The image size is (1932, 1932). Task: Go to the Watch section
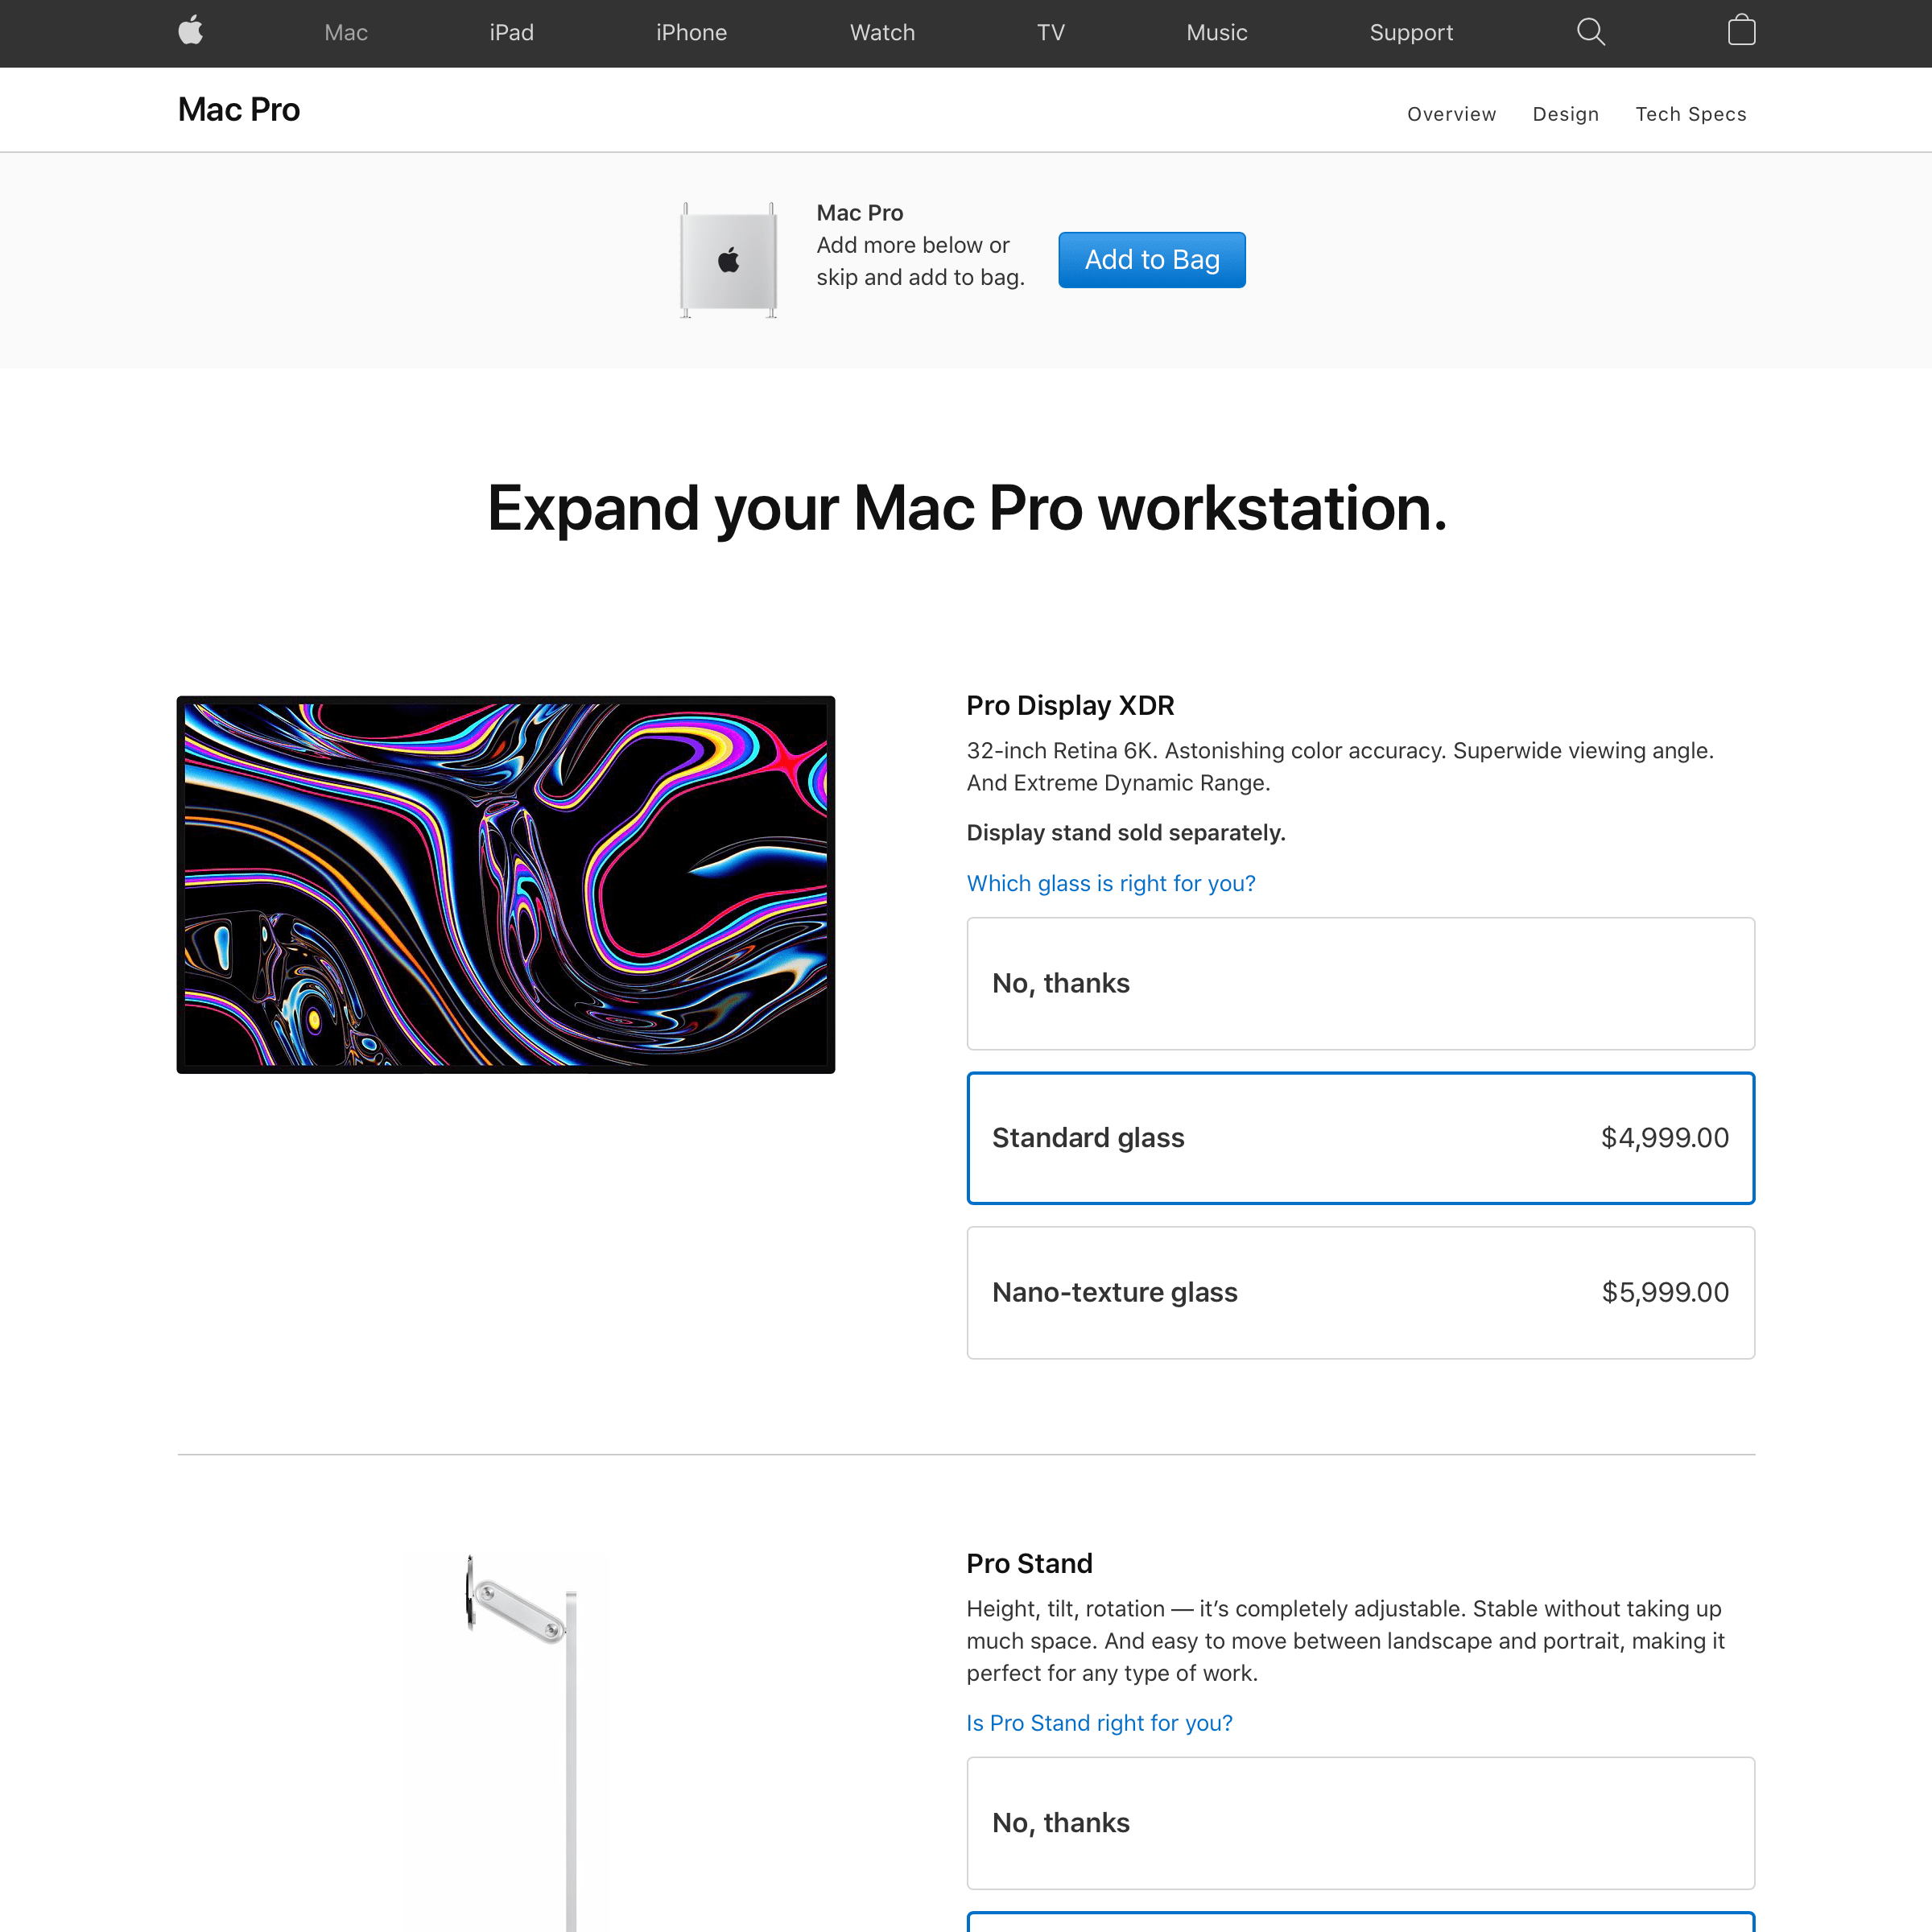[x=882, y=33]
